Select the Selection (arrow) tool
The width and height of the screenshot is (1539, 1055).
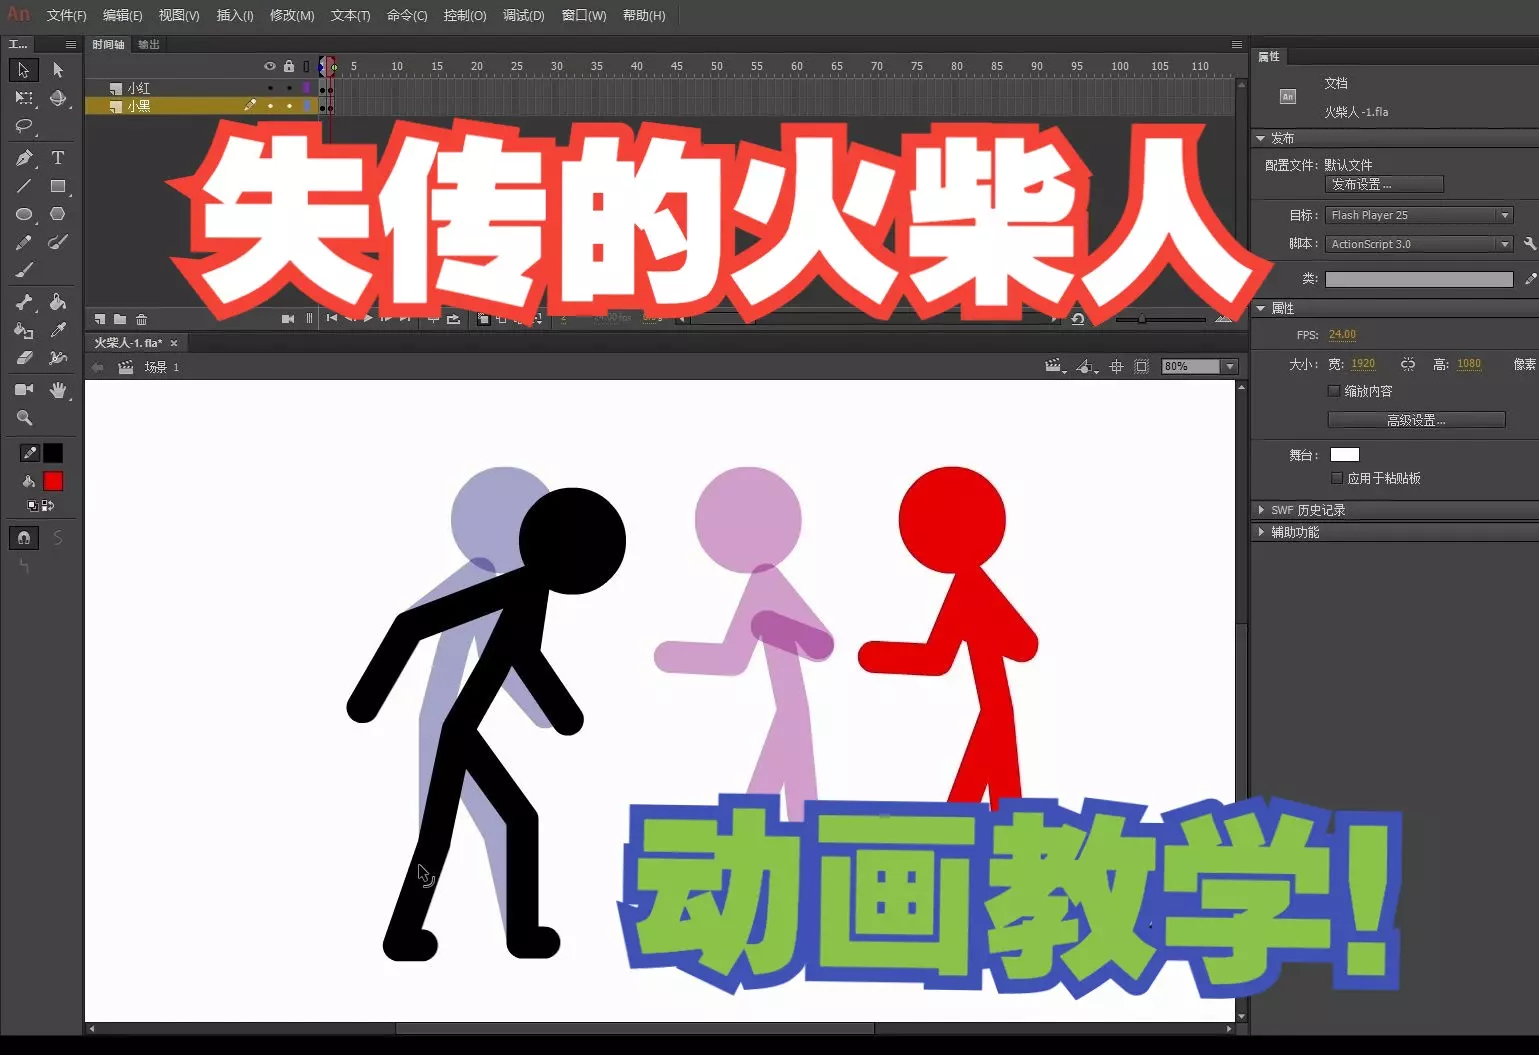(24, 70)
